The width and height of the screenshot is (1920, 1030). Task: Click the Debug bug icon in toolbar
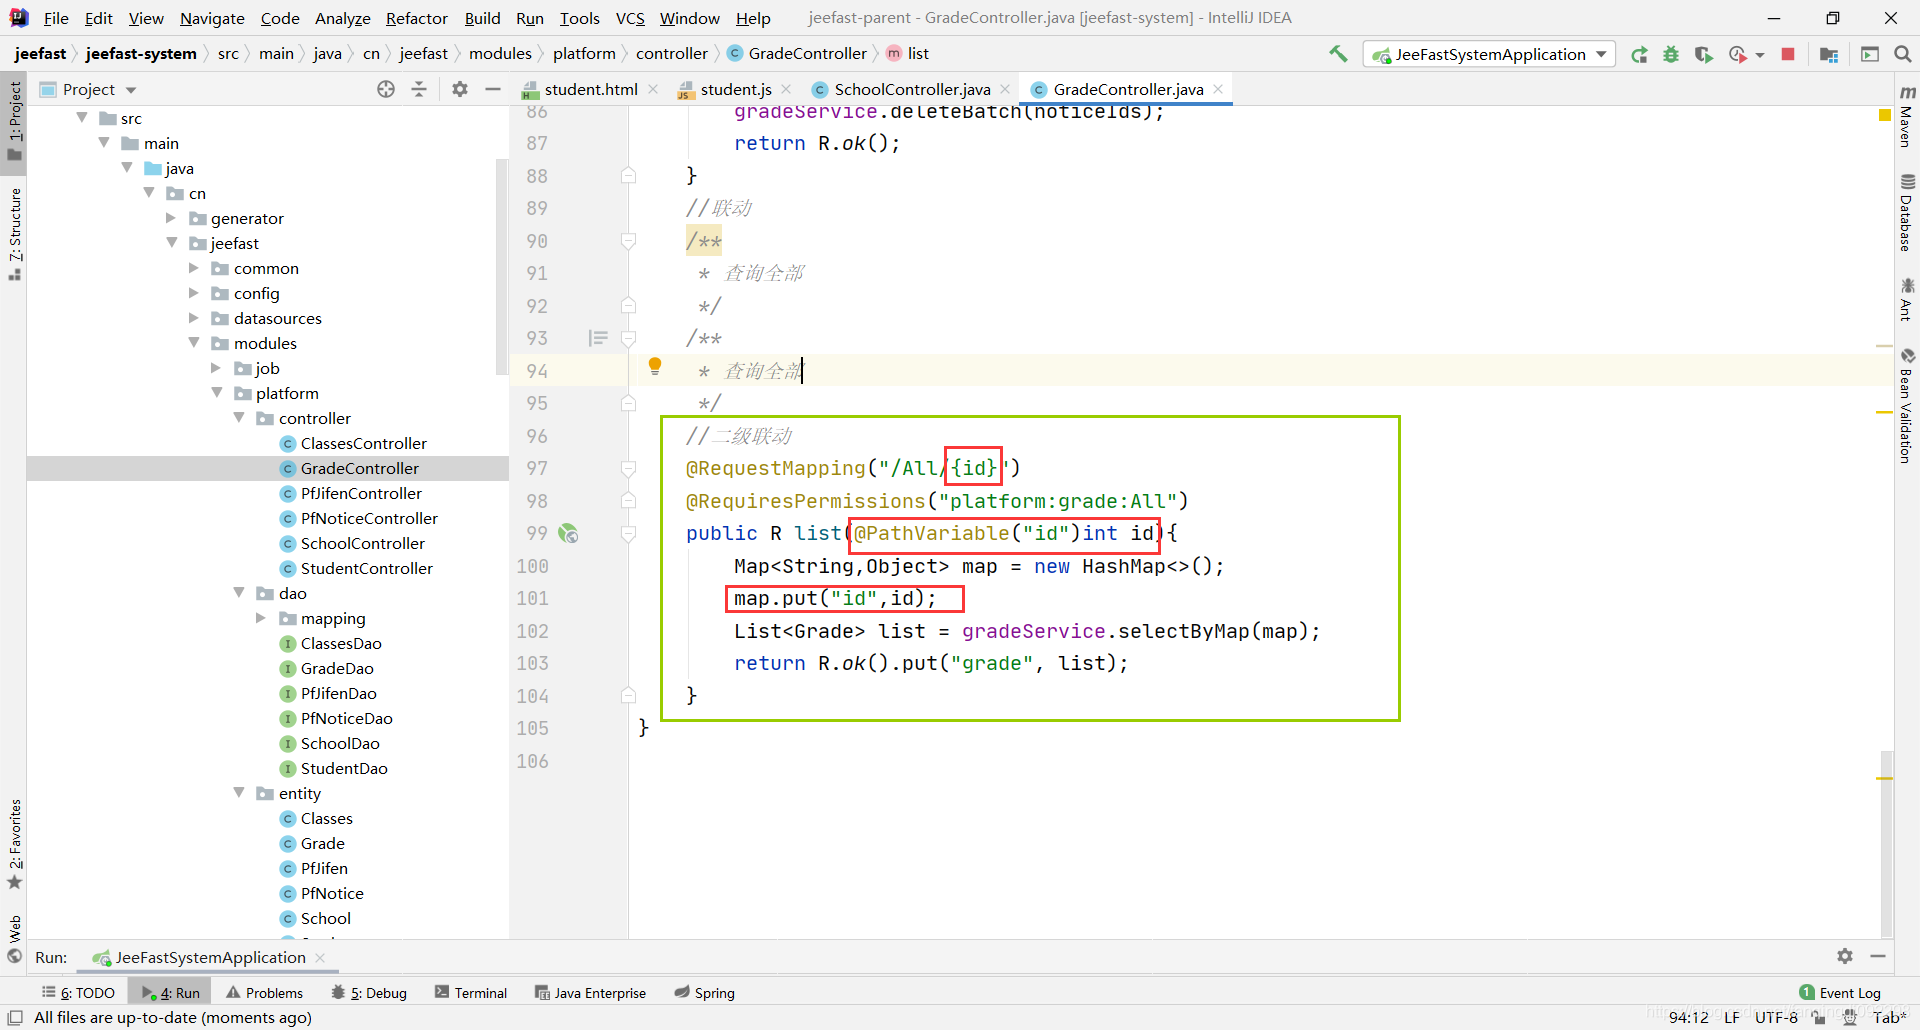1671,54
